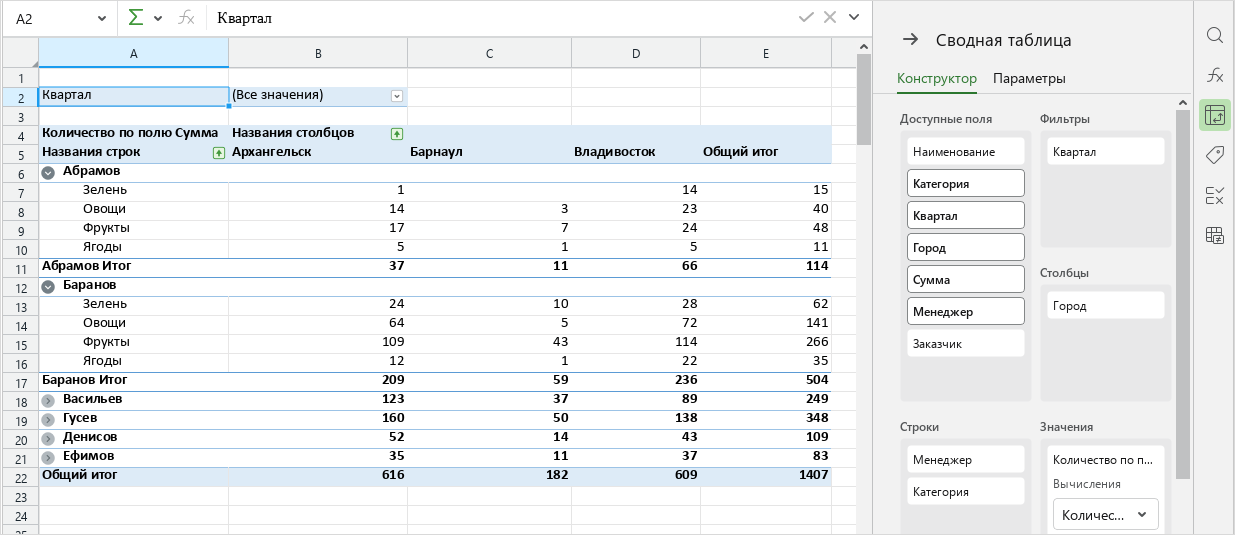
Task: Select column D header
Action: pos(636,53)
